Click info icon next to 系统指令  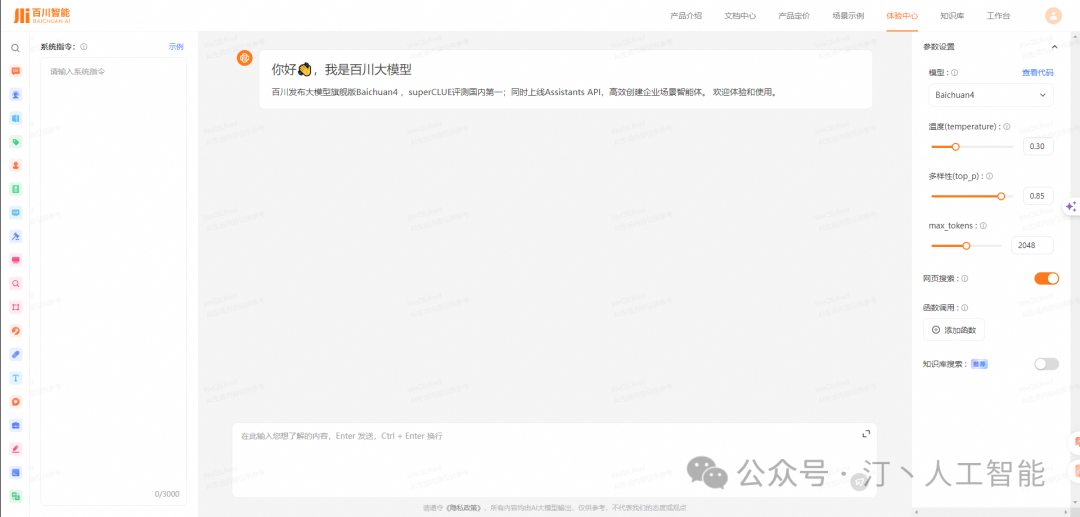83,47
